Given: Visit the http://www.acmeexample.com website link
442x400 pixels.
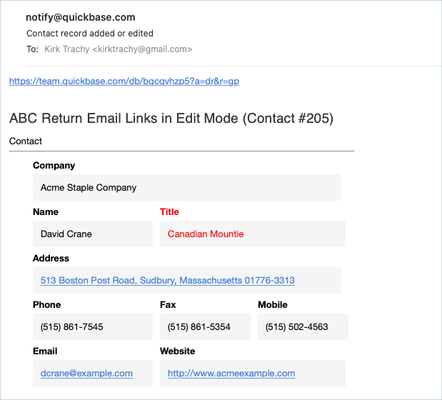Looking at the screenshot, I should pyautogui.click(x=231, y=373).
